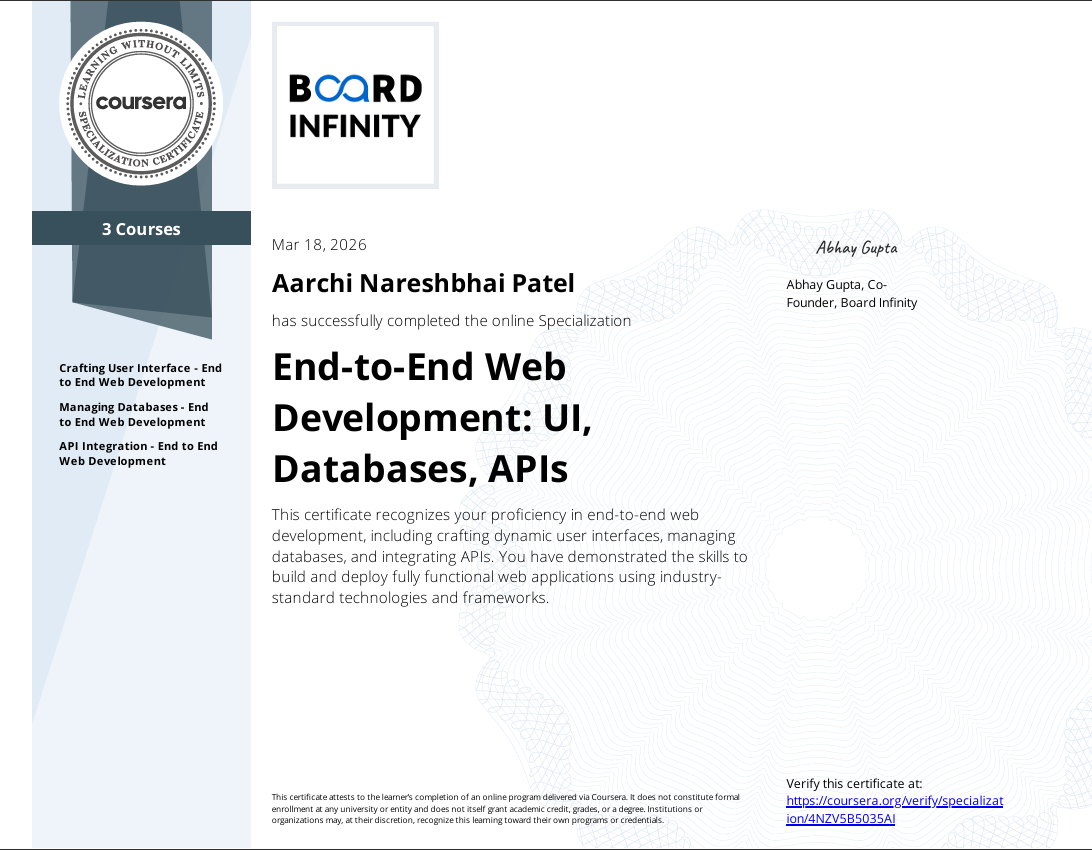Click the Coursera specialization seal emblem
This screenshot has width=1092, height=850.
(x=141, y=100)
